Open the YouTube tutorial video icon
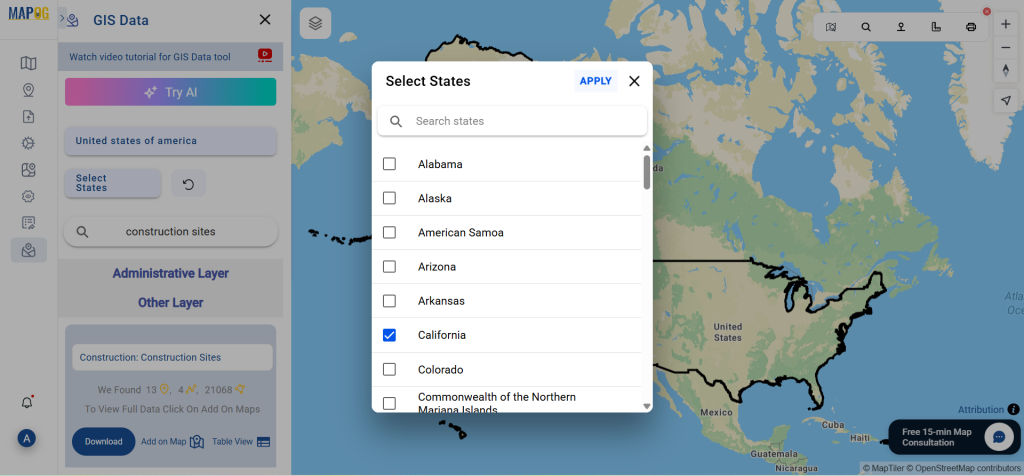The height and width of the screenshot is (476, 1024). coord(264,56)
